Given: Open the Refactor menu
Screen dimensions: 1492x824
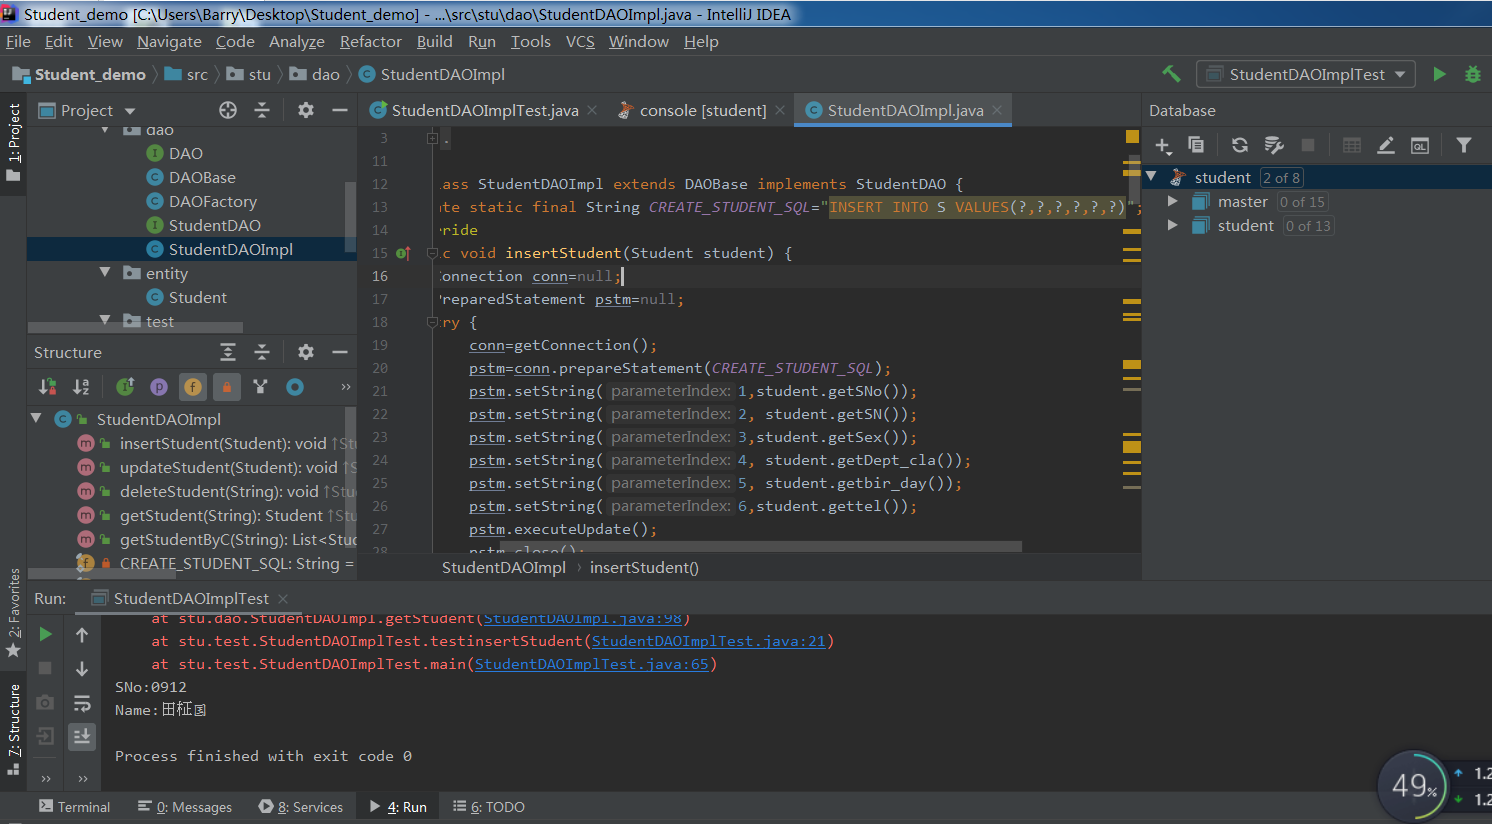Looking at the screenshot, I should tap(370, 41).
